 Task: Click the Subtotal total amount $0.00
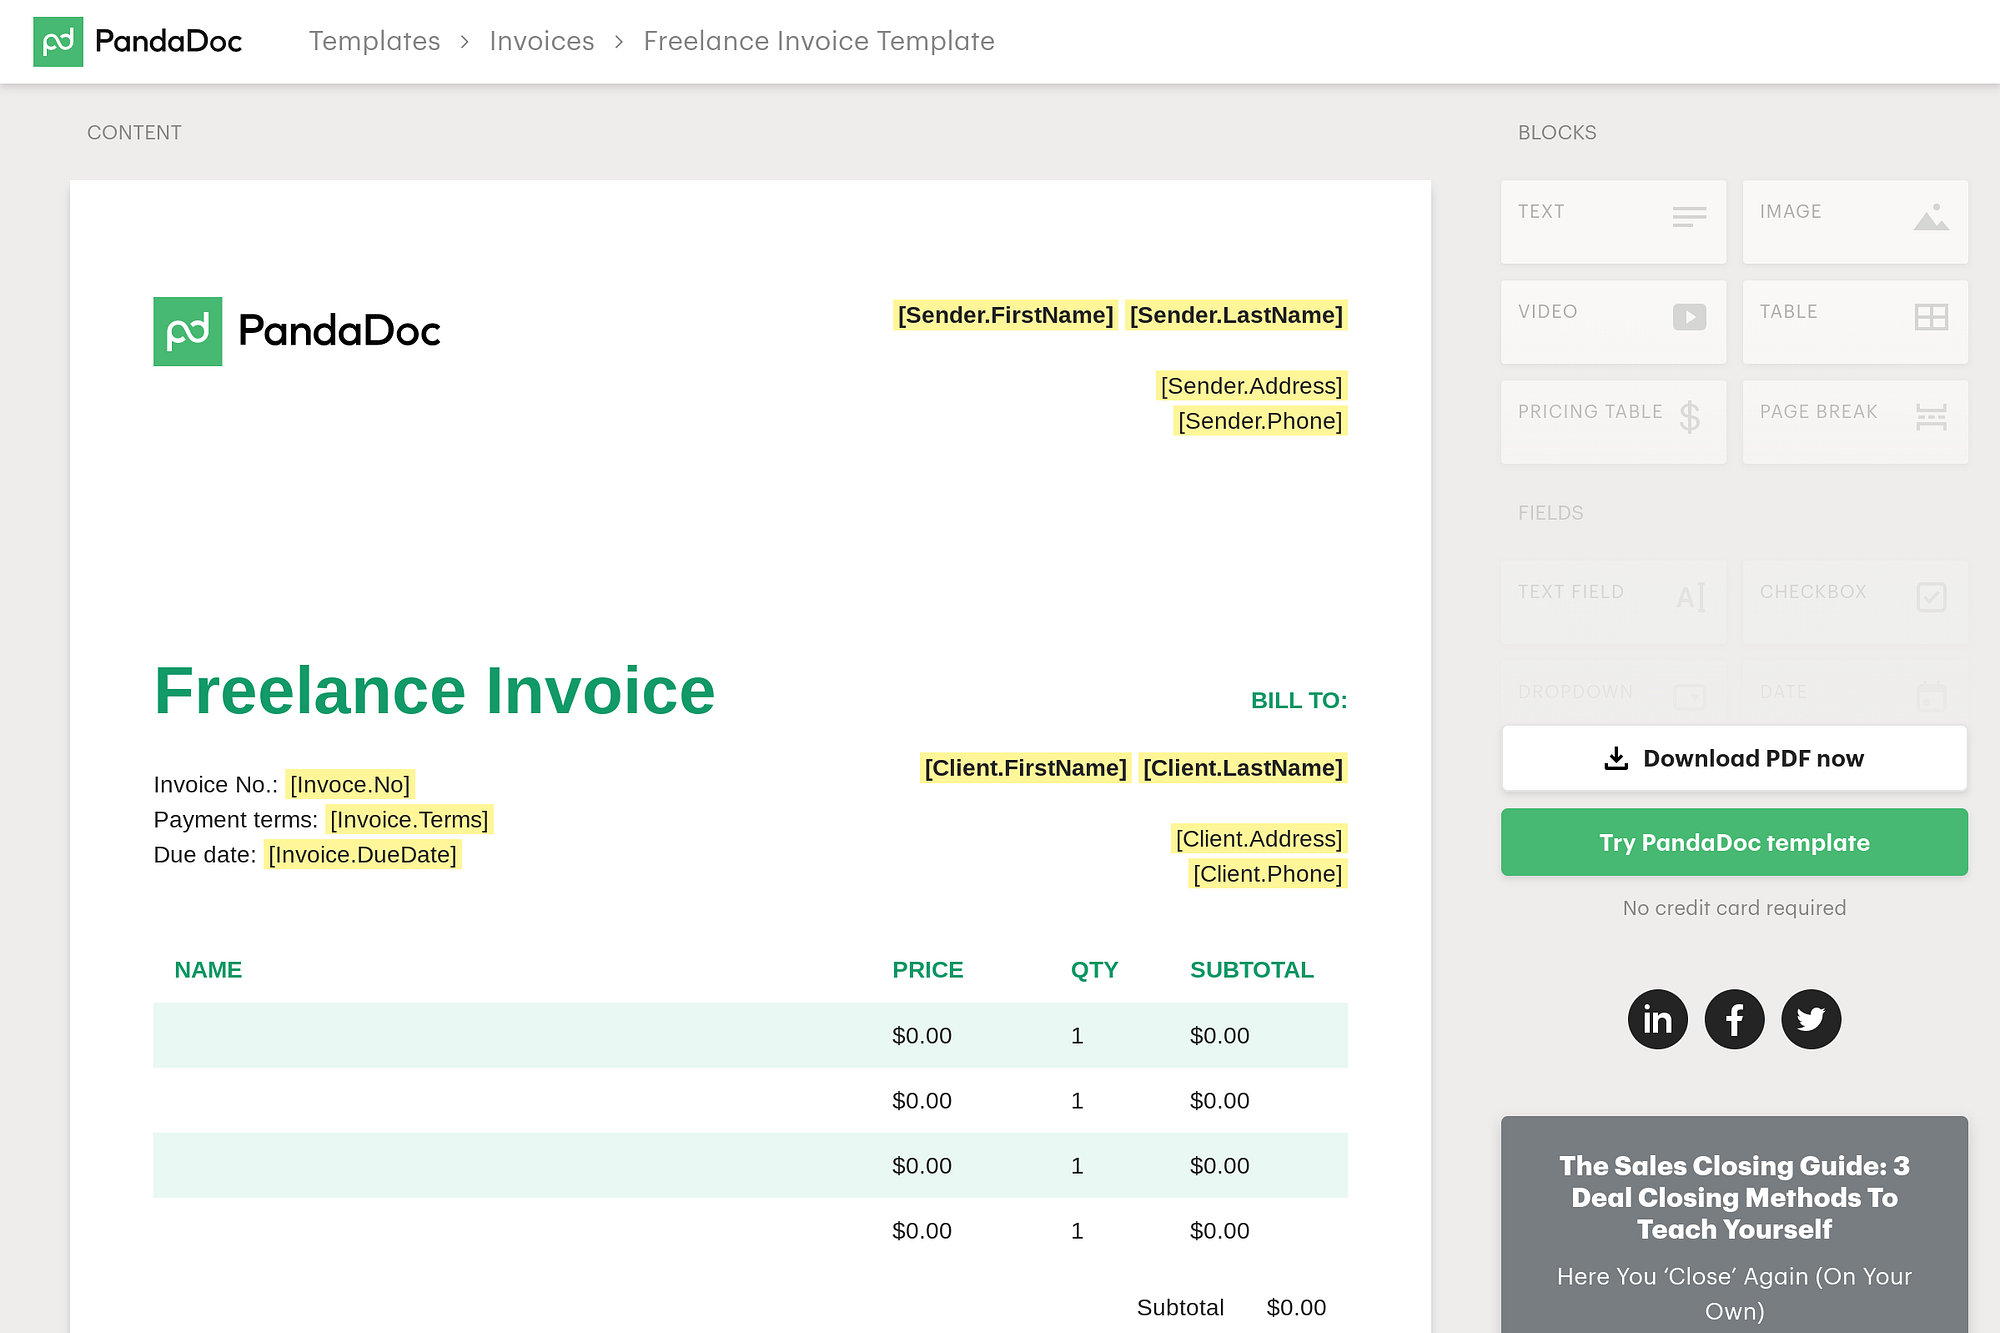click(1296, 1308)
